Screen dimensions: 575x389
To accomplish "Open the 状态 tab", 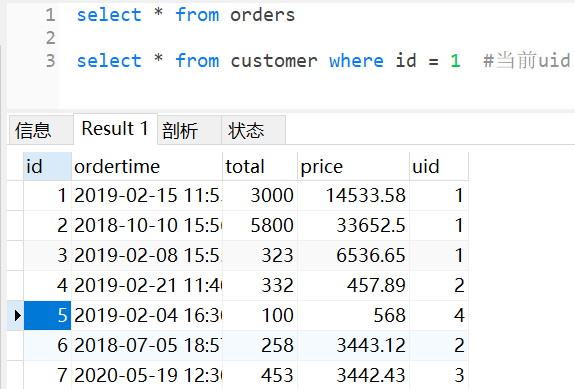I will tap(253, 130).
